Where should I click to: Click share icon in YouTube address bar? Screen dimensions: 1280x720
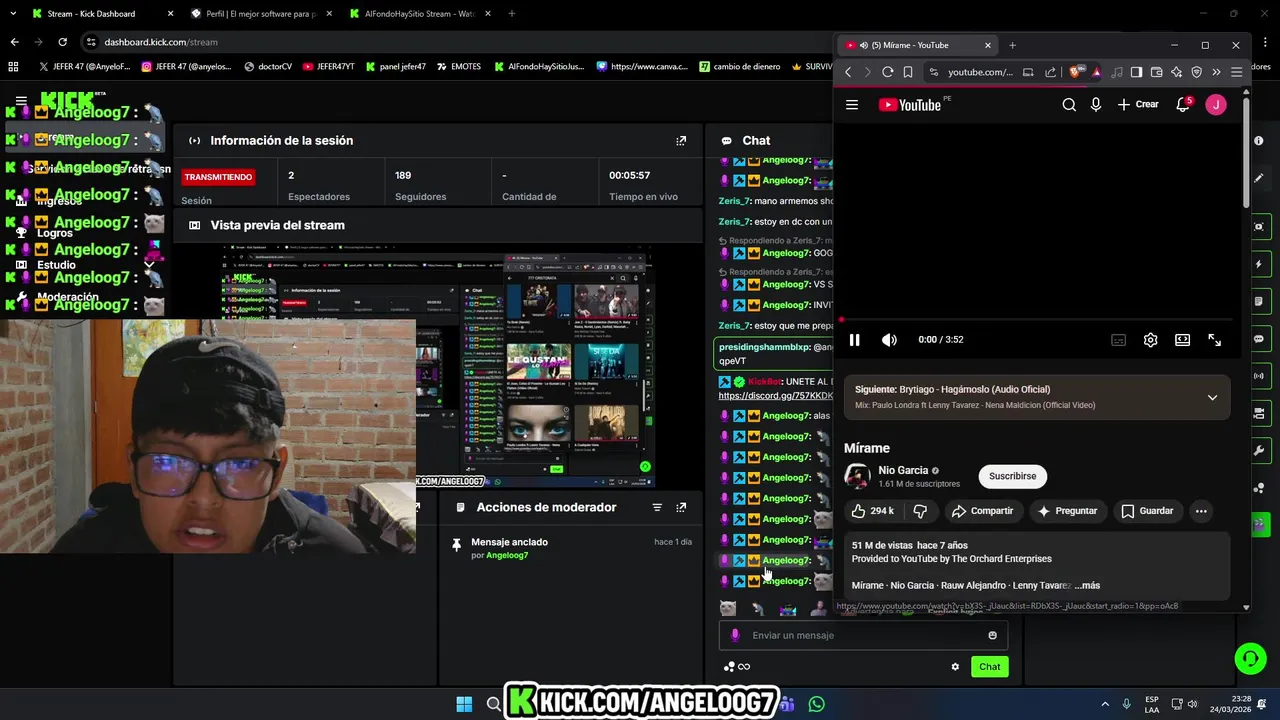coord(1050,72)
